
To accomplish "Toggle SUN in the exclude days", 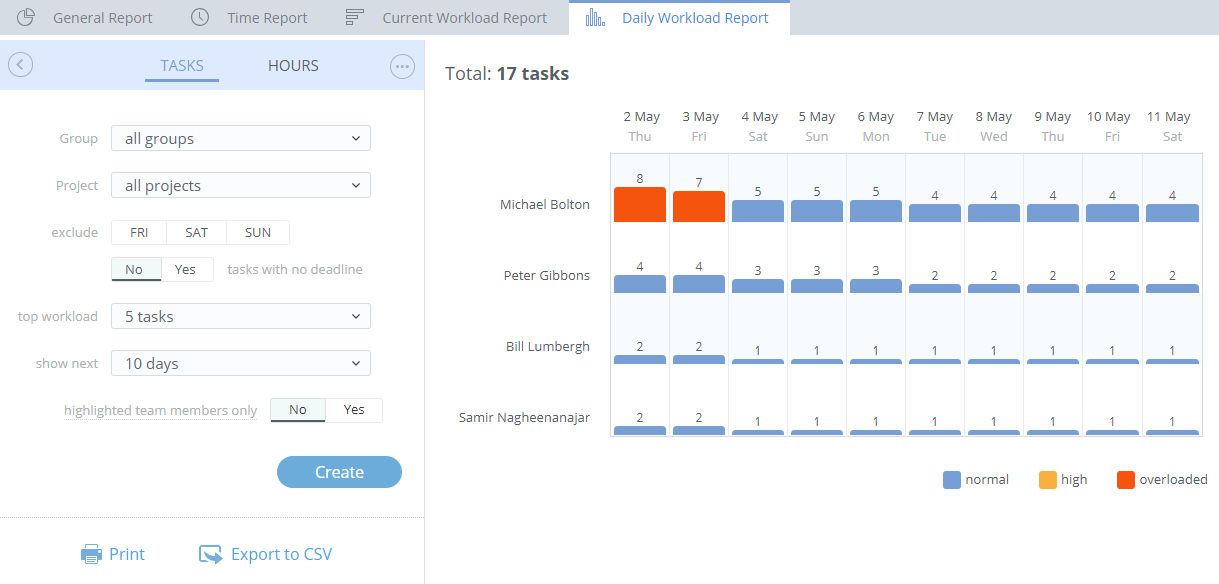I will tap(258, 232).
